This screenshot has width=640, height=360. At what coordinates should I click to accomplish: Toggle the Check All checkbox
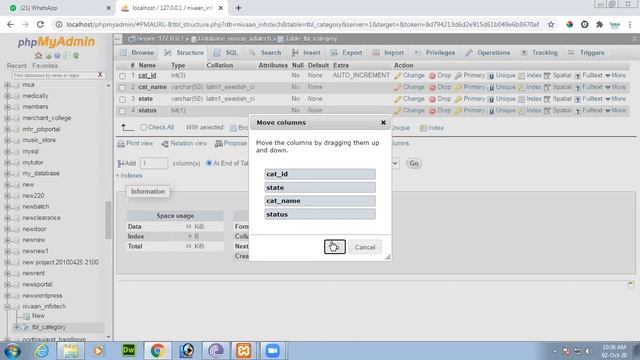[143, 127]
